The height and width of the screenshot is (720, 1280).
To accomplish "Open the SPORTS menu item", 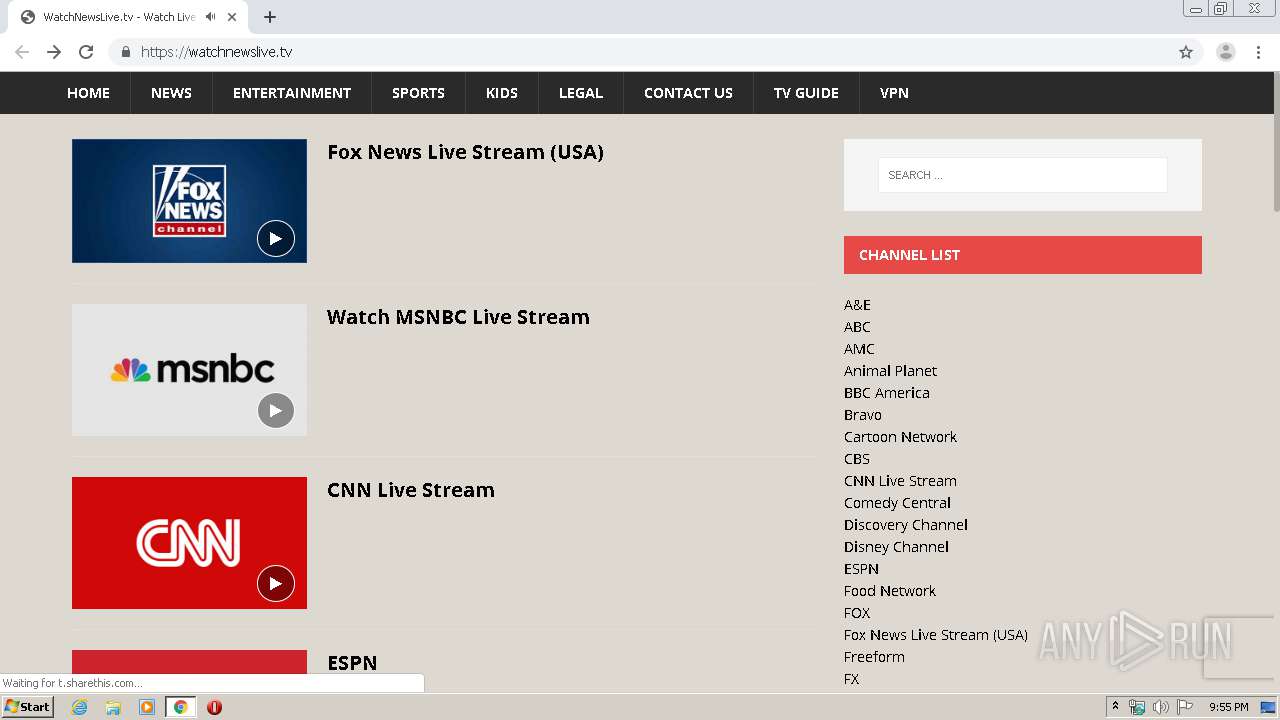I will point(418,93).
